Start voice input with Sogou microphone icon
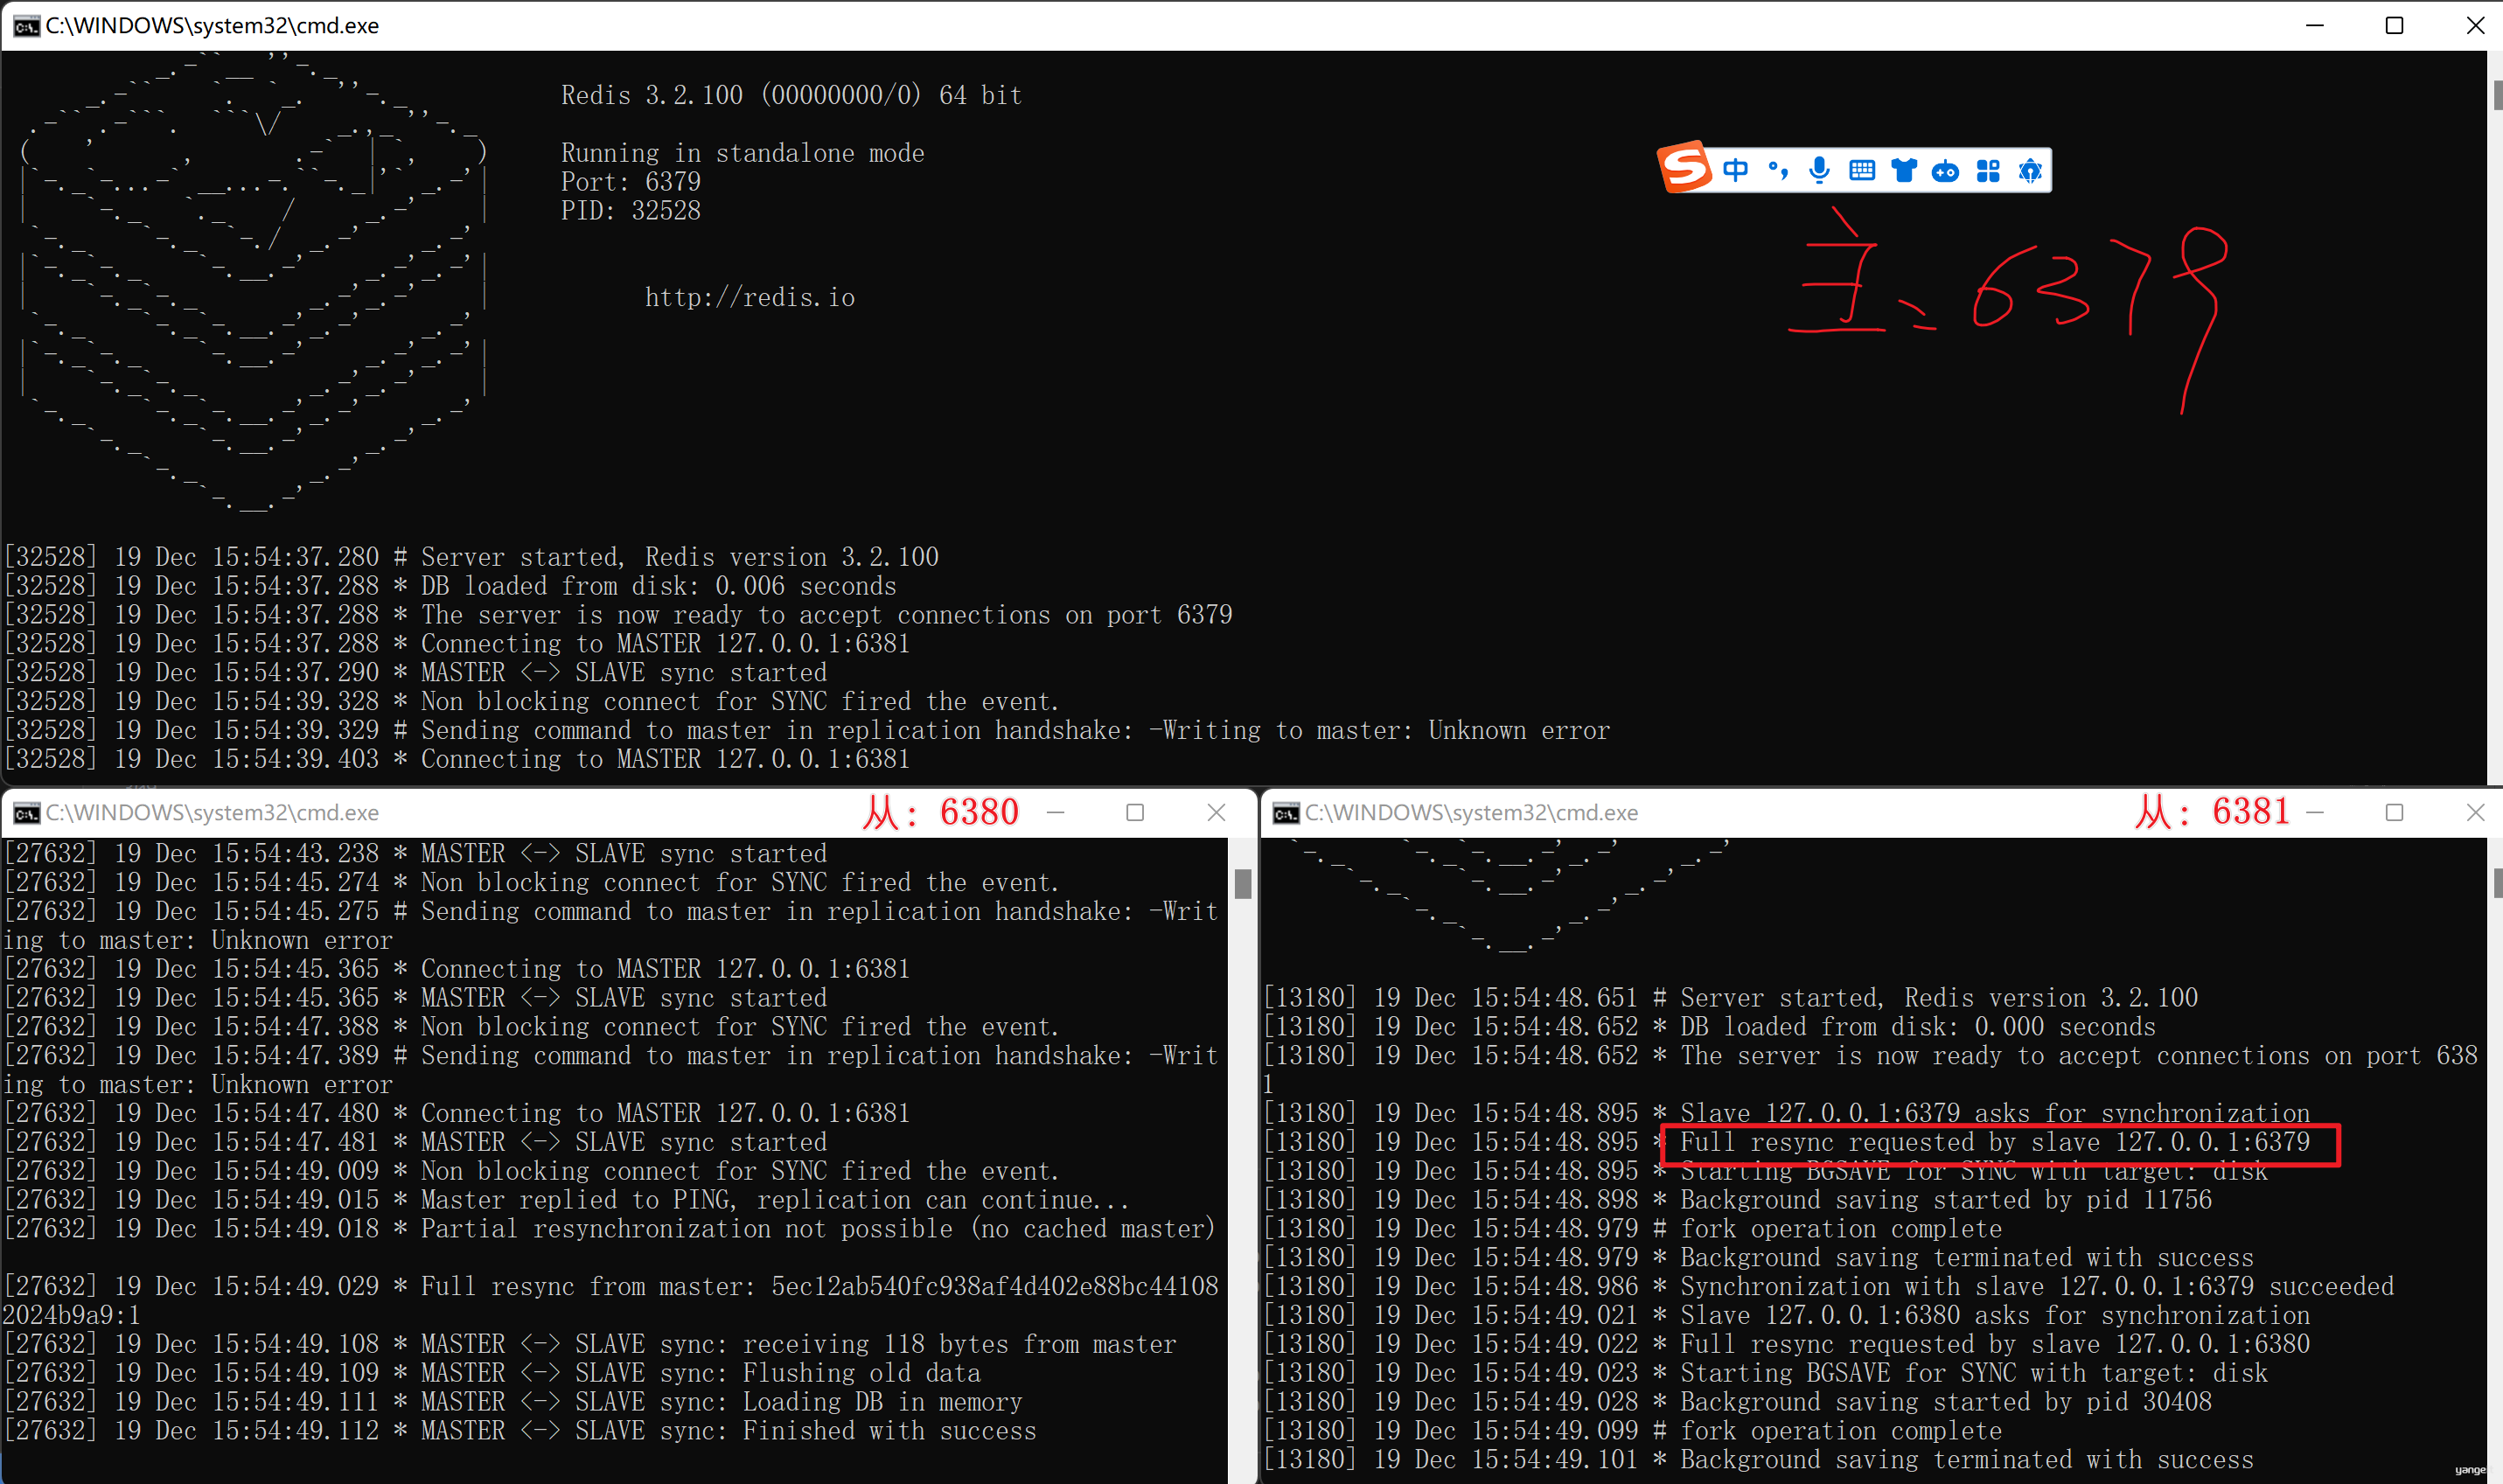 pos(1819,170)
